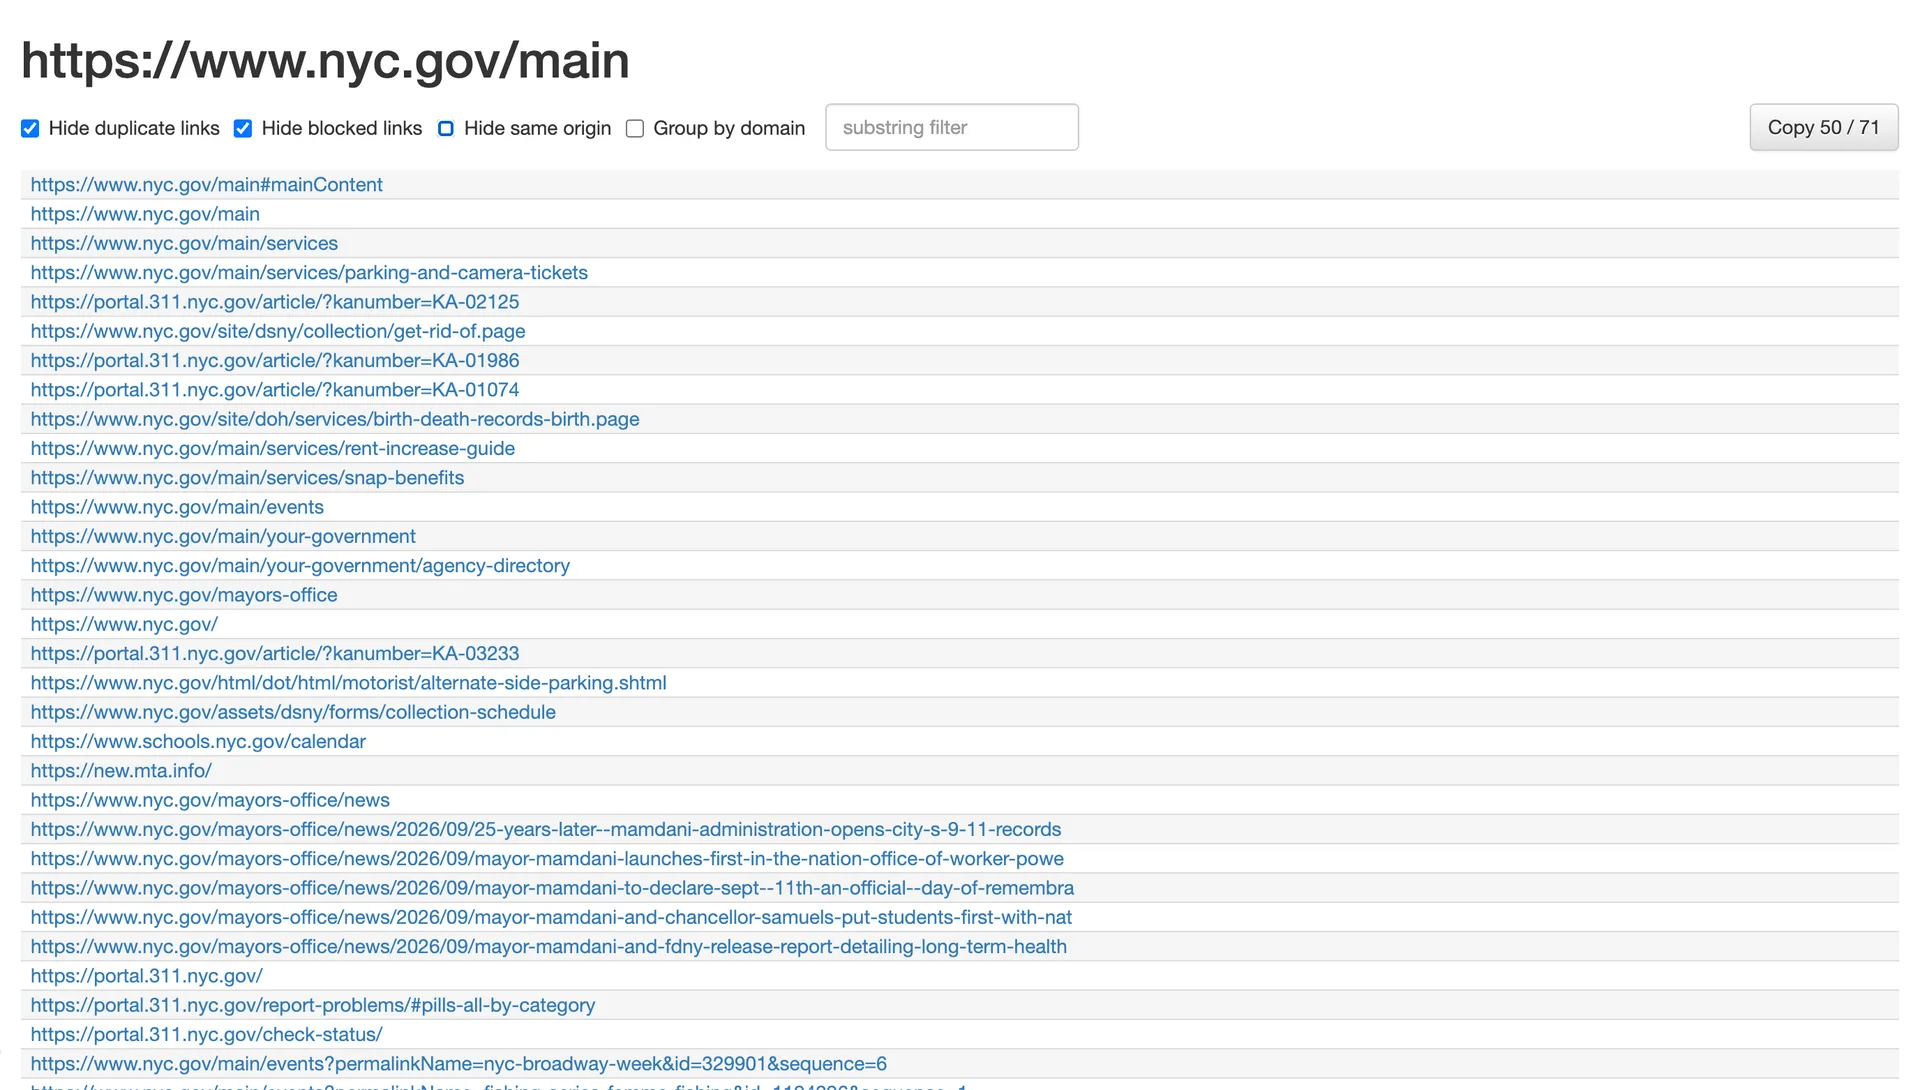1920x1090 pixels.
Task: Open the alternate-side-parking.shtml link
Action: pos(348,683)
